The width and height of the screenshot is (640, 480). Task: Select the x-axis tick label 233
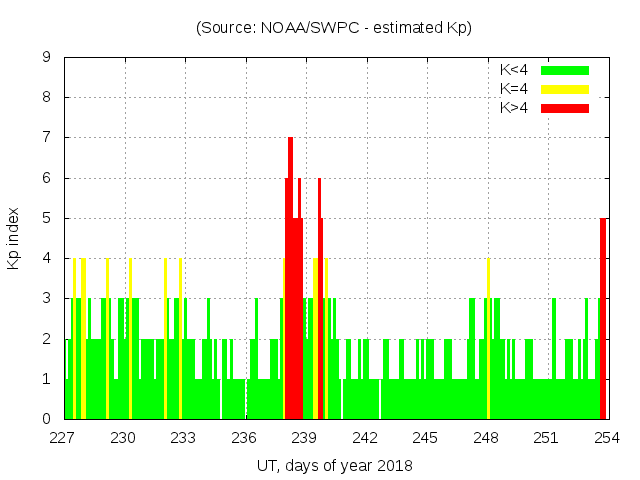(183, 438)
